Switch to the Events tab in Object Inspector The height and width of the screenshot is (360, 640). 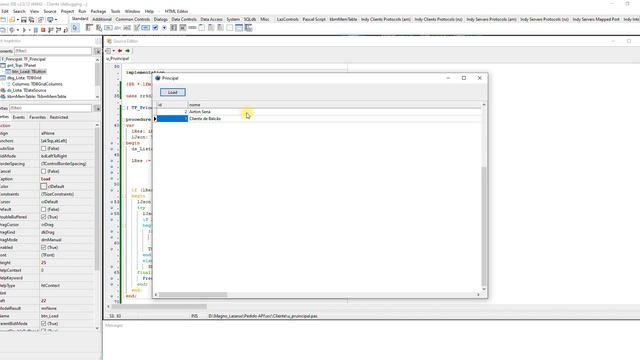coord(19,117)
